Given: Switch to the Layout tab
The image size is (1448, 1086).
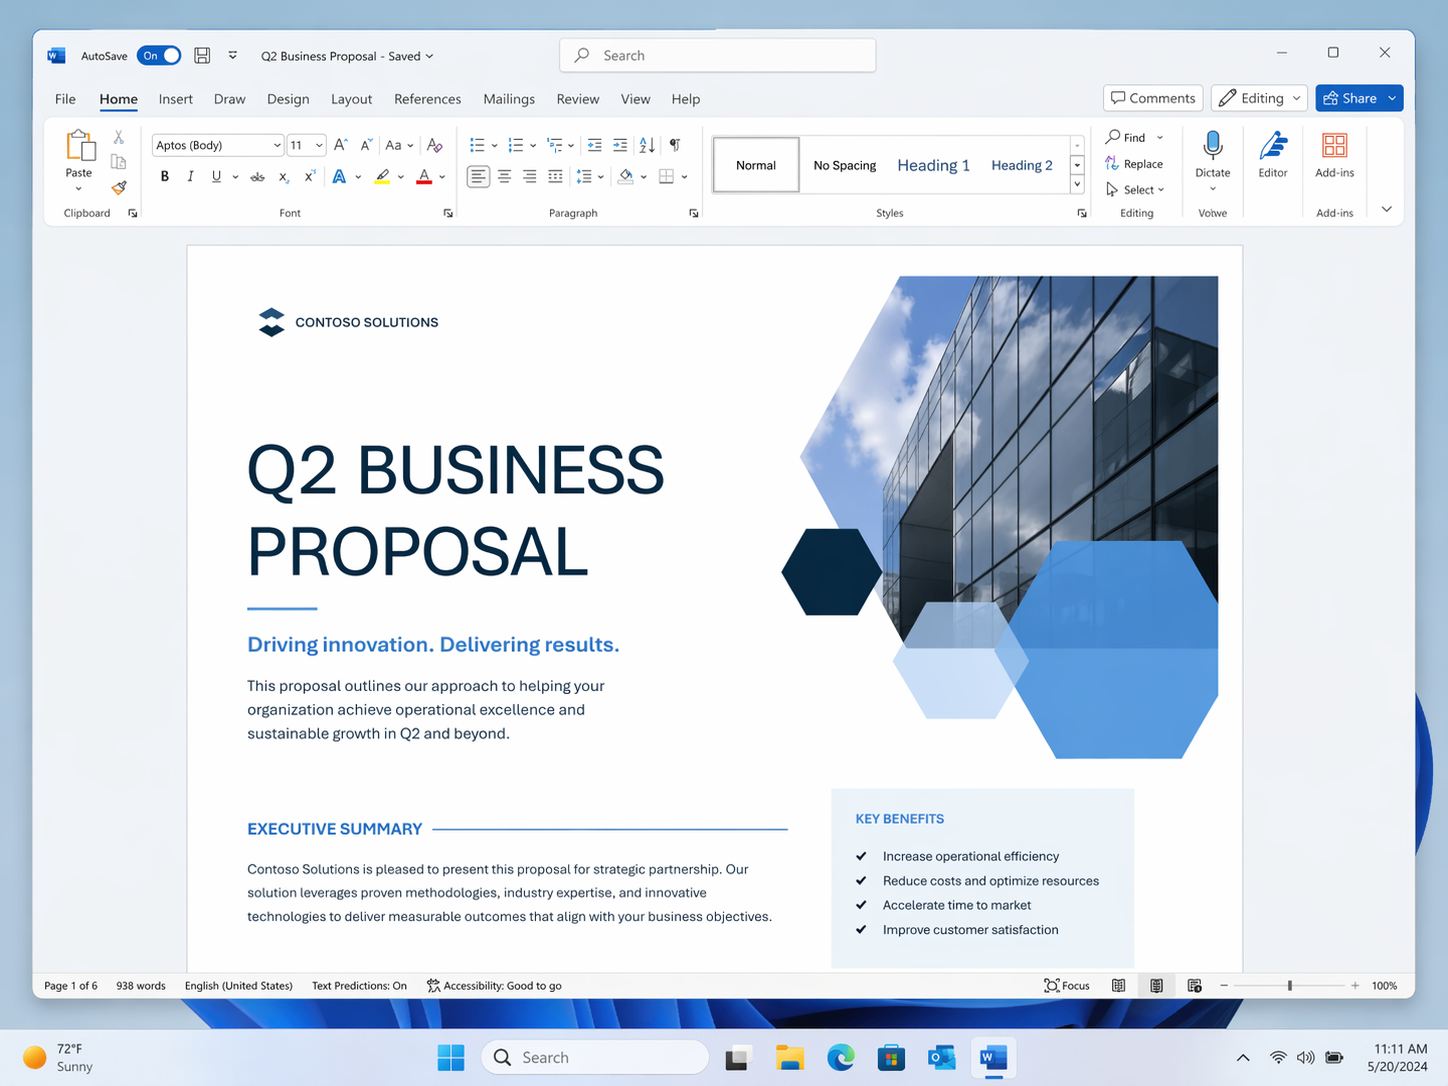Looking at the screenshot, I should pos(351,99).
